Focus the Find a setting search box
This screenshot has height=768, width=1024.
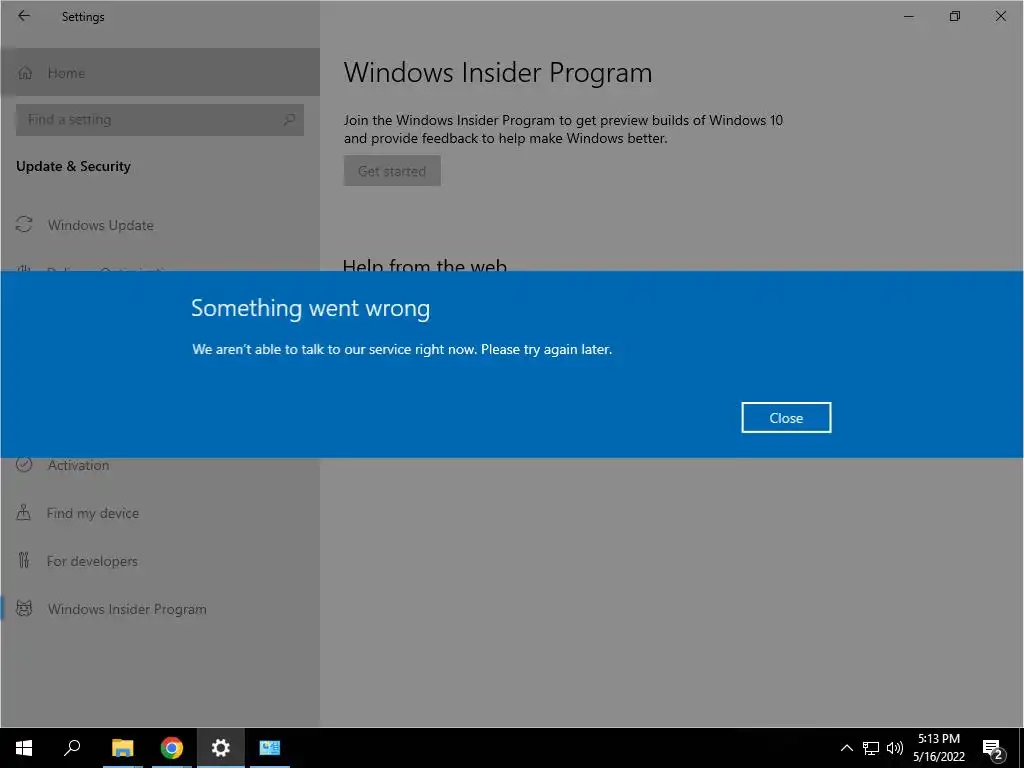point(160,120)
